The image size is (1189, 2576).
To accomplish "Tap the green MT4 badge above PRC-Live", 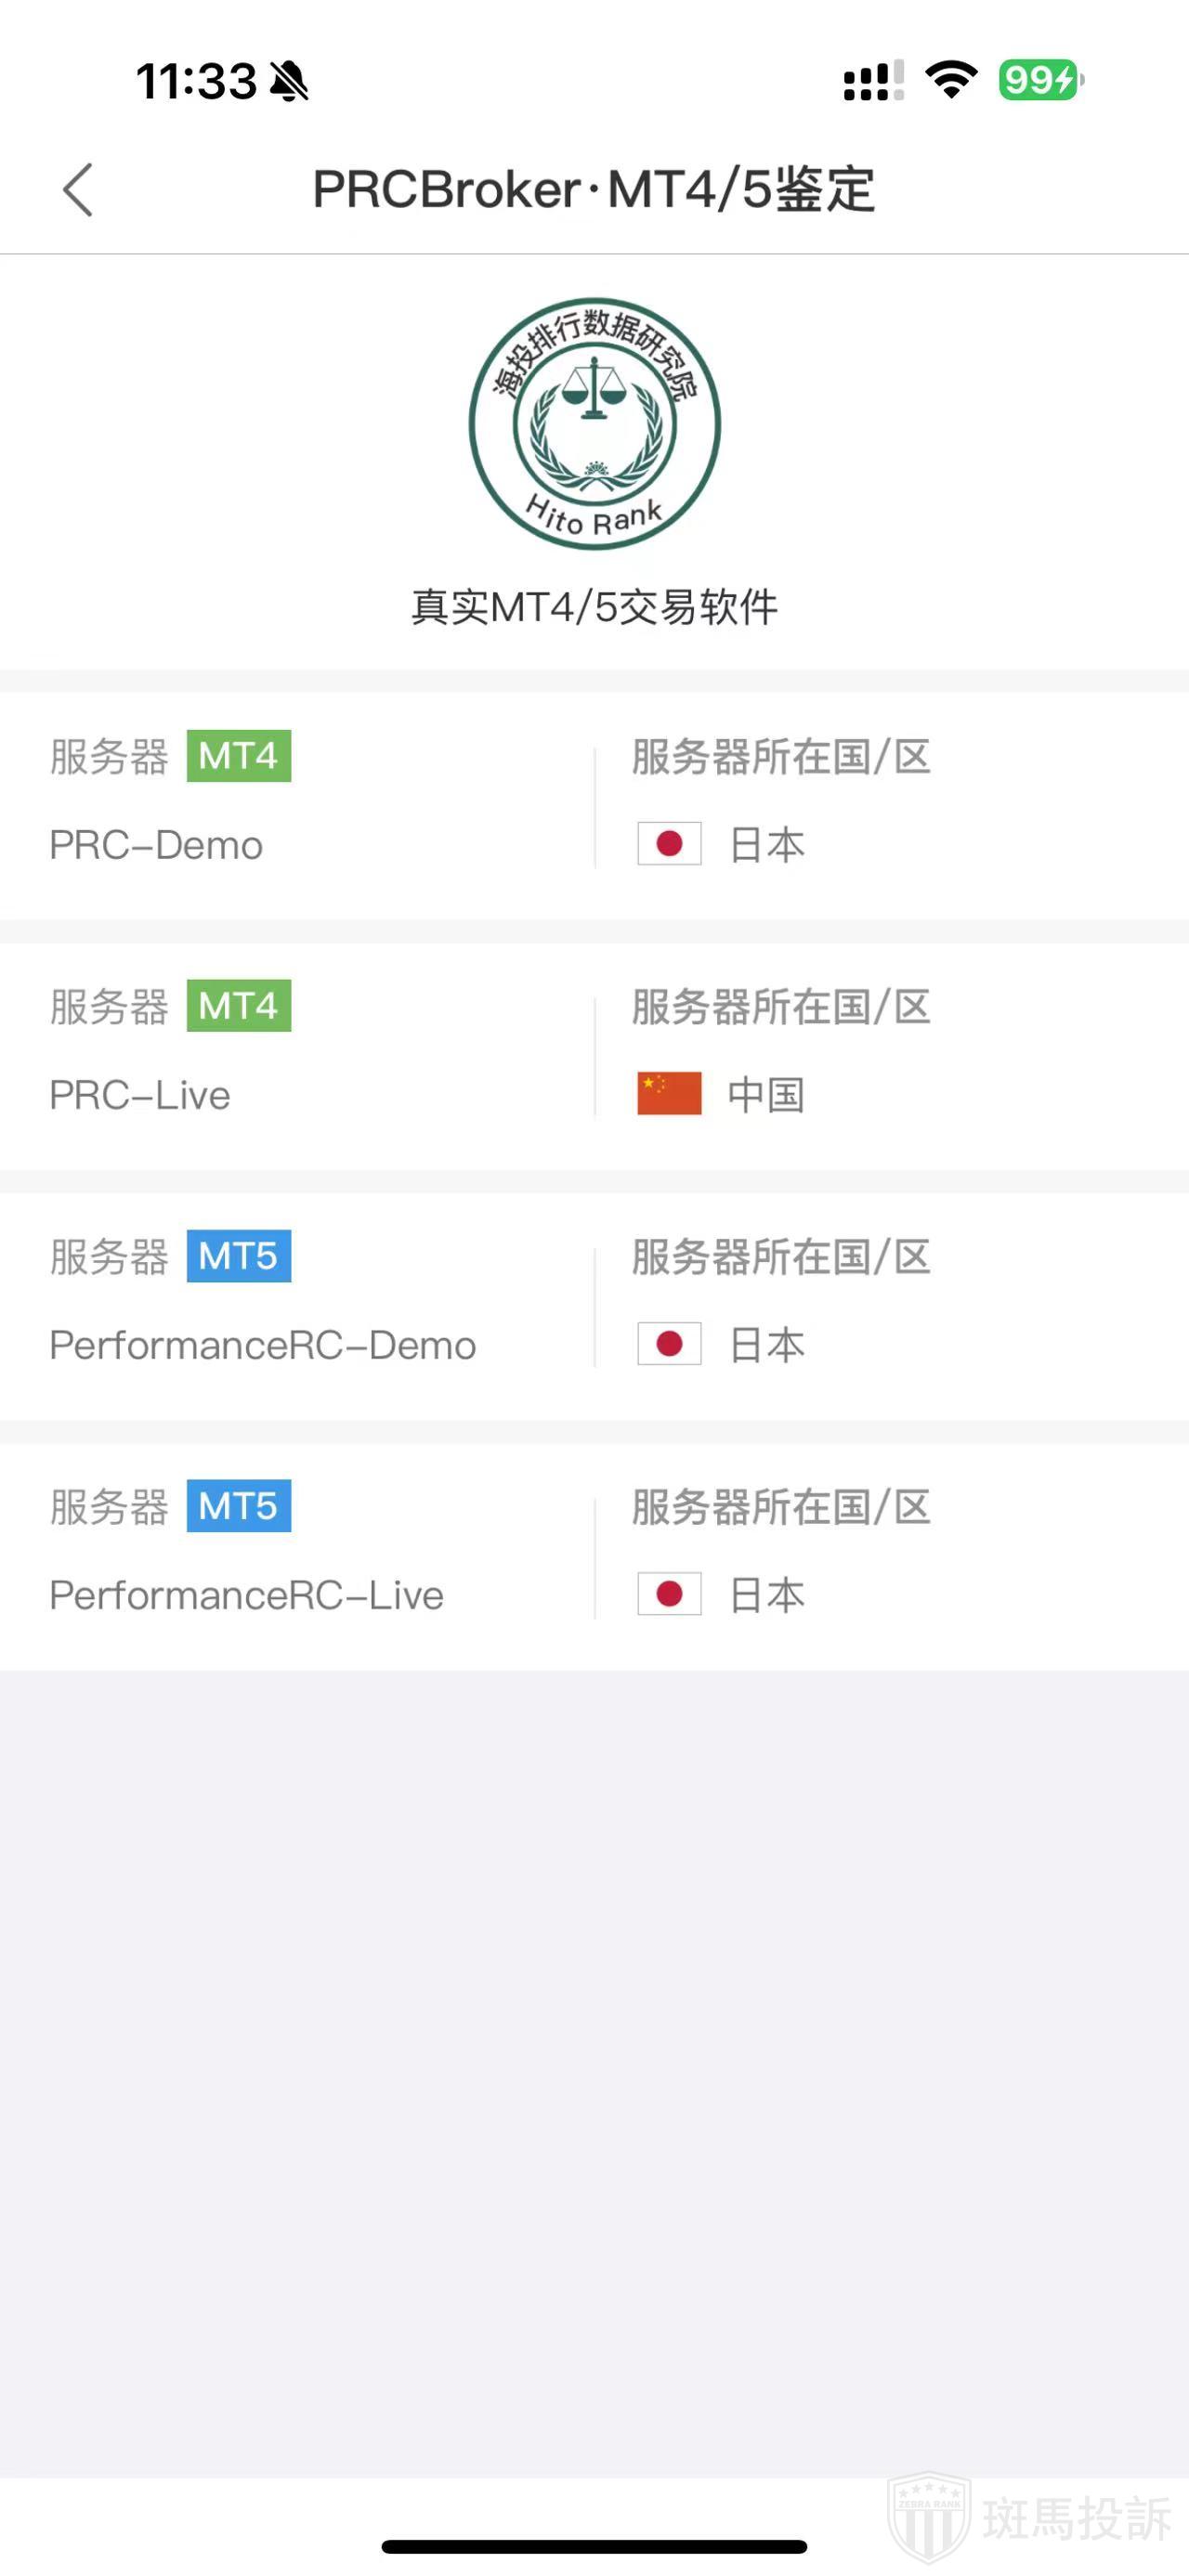I will click(x=238, y=1006).
